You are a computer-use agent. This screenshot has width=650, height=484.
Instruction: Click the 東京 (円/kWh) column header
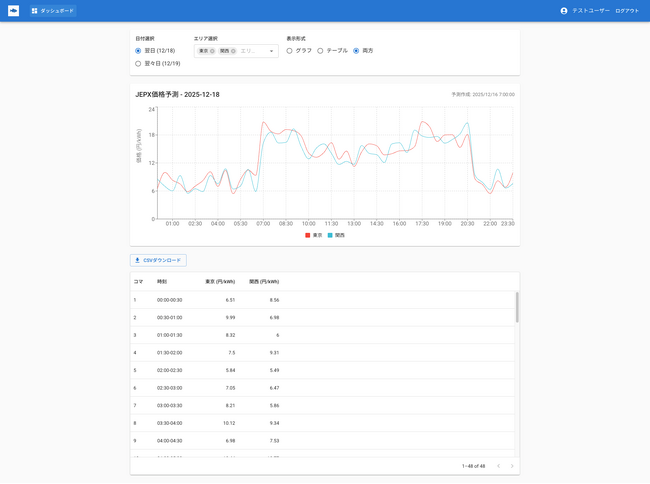click(x=220, y=282)
